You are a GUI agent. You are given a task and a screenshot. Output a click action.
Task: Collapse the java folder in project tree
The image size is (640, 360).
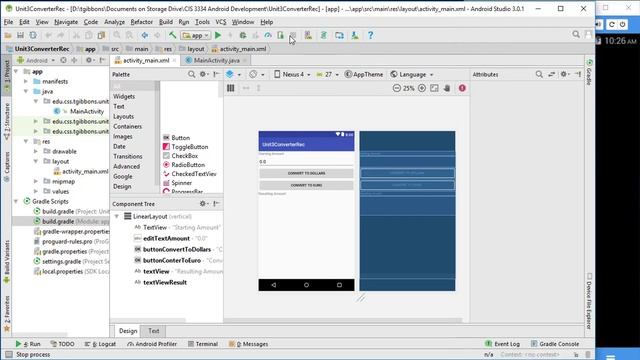coord(26,91)
